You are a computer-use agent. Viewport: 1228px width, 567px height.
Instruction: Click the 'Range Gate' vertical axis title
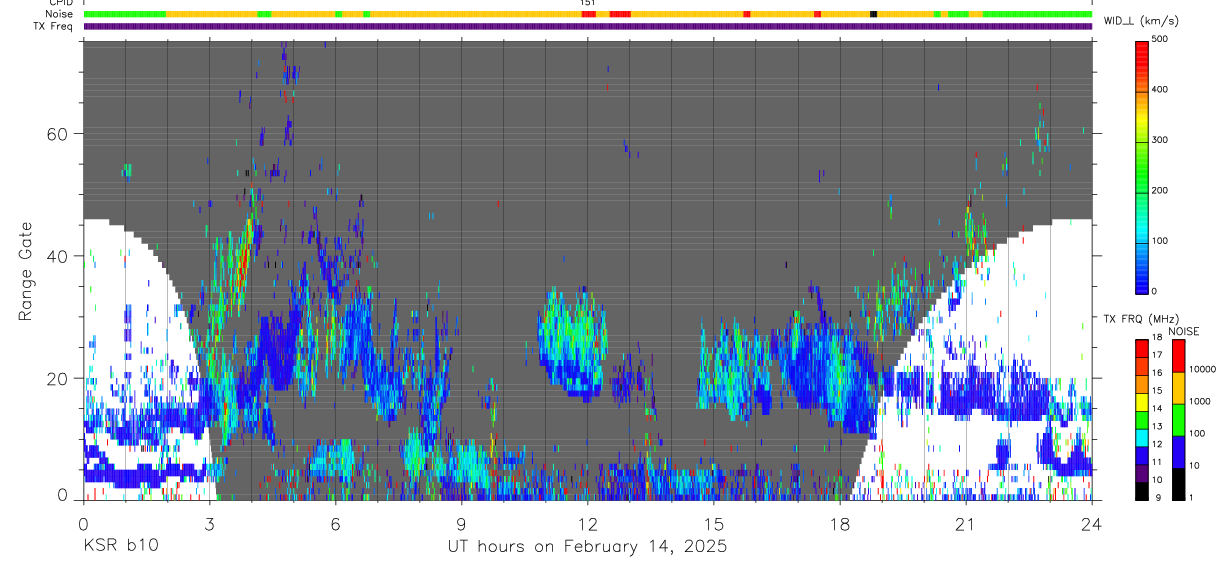[x=24, y=271]
